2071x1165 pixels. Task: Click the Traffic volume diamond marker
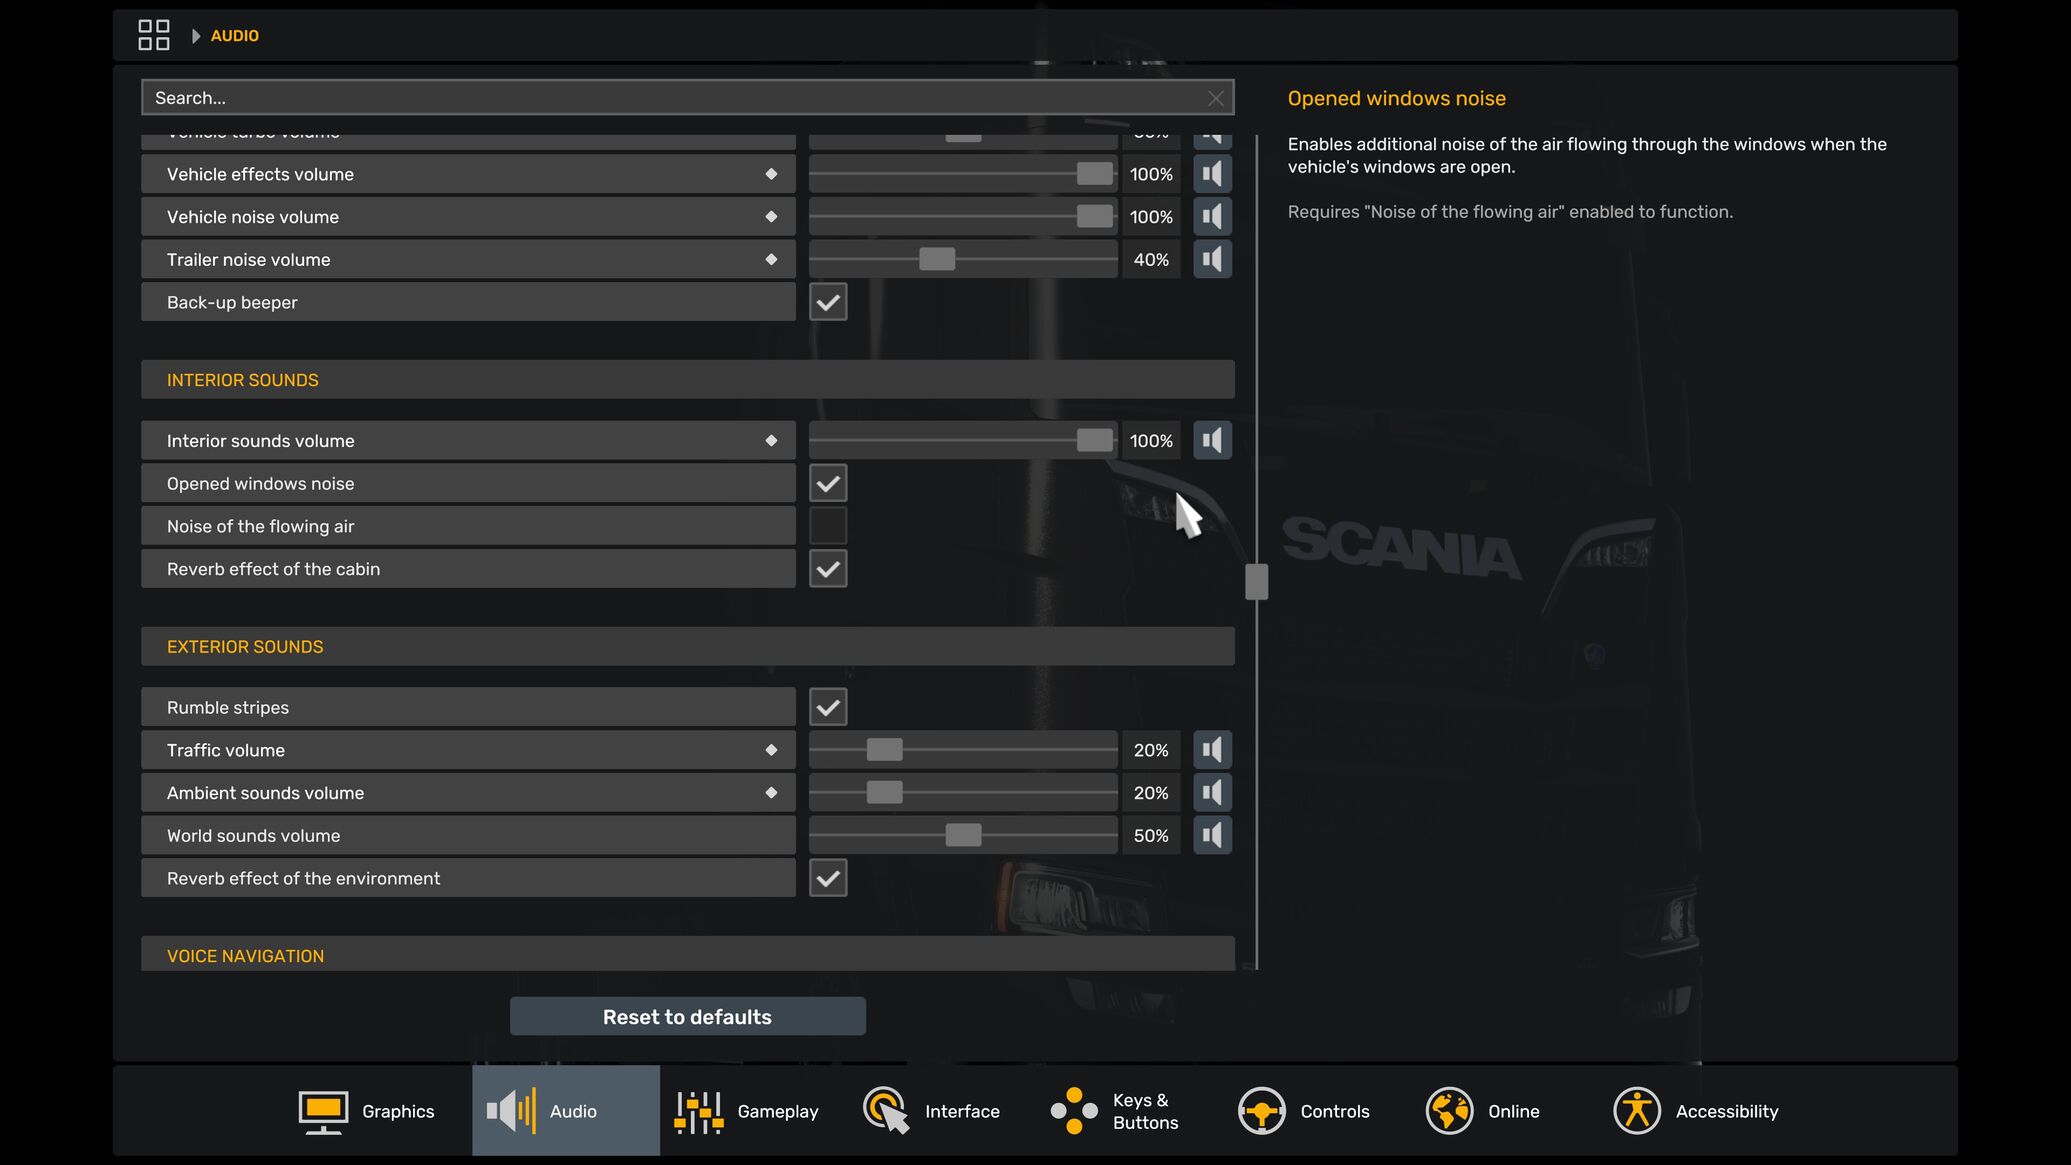pos(771,750)
